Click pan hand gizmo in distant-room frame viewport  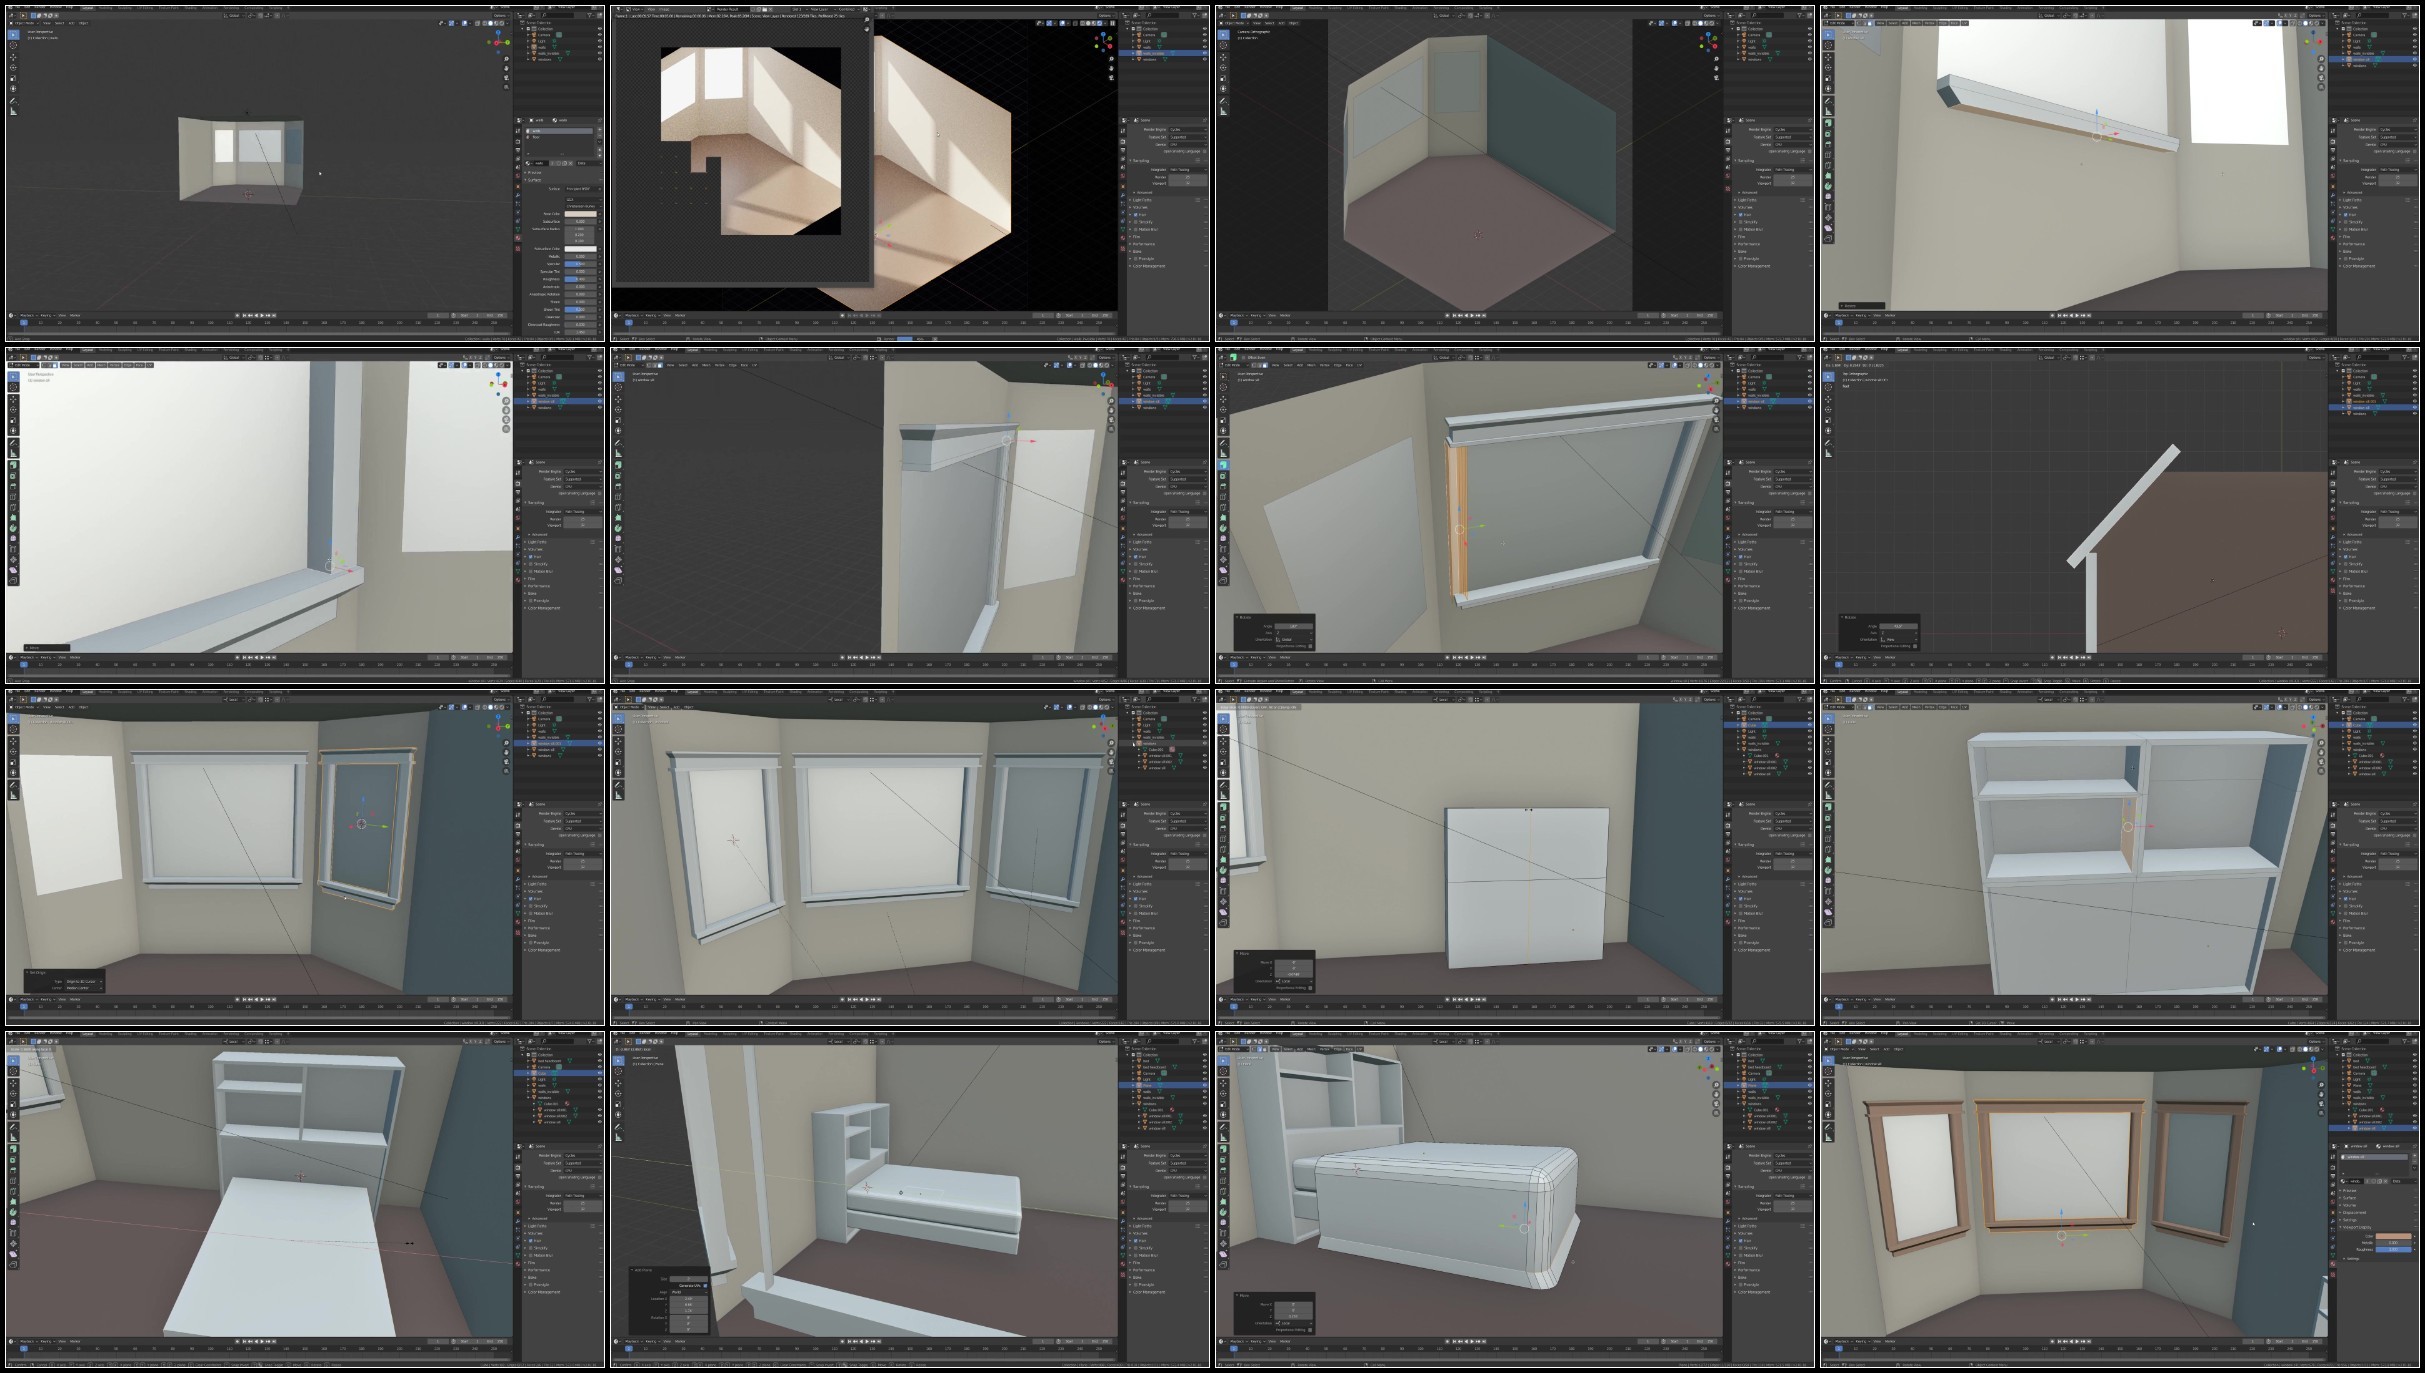pyautogui.click(x=507, y=68)
